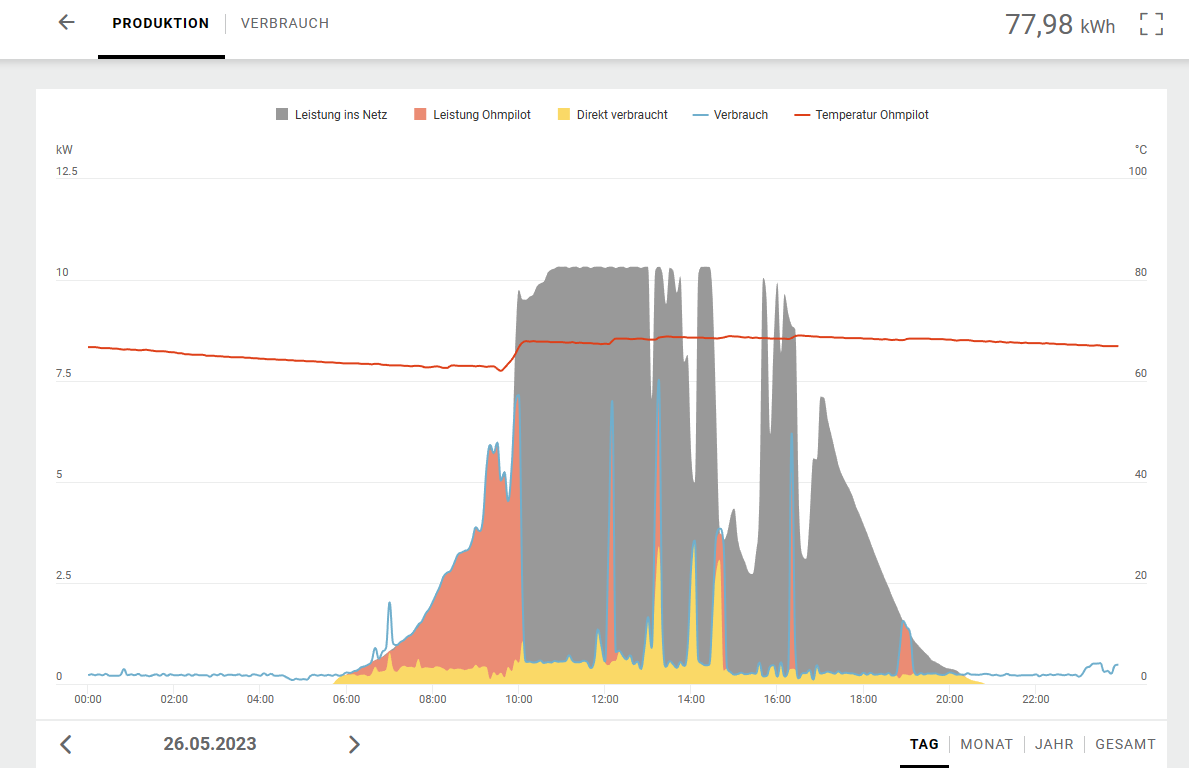Toggle the Temperatur Ohmpilot legend entry

click(x=861, y=114)
